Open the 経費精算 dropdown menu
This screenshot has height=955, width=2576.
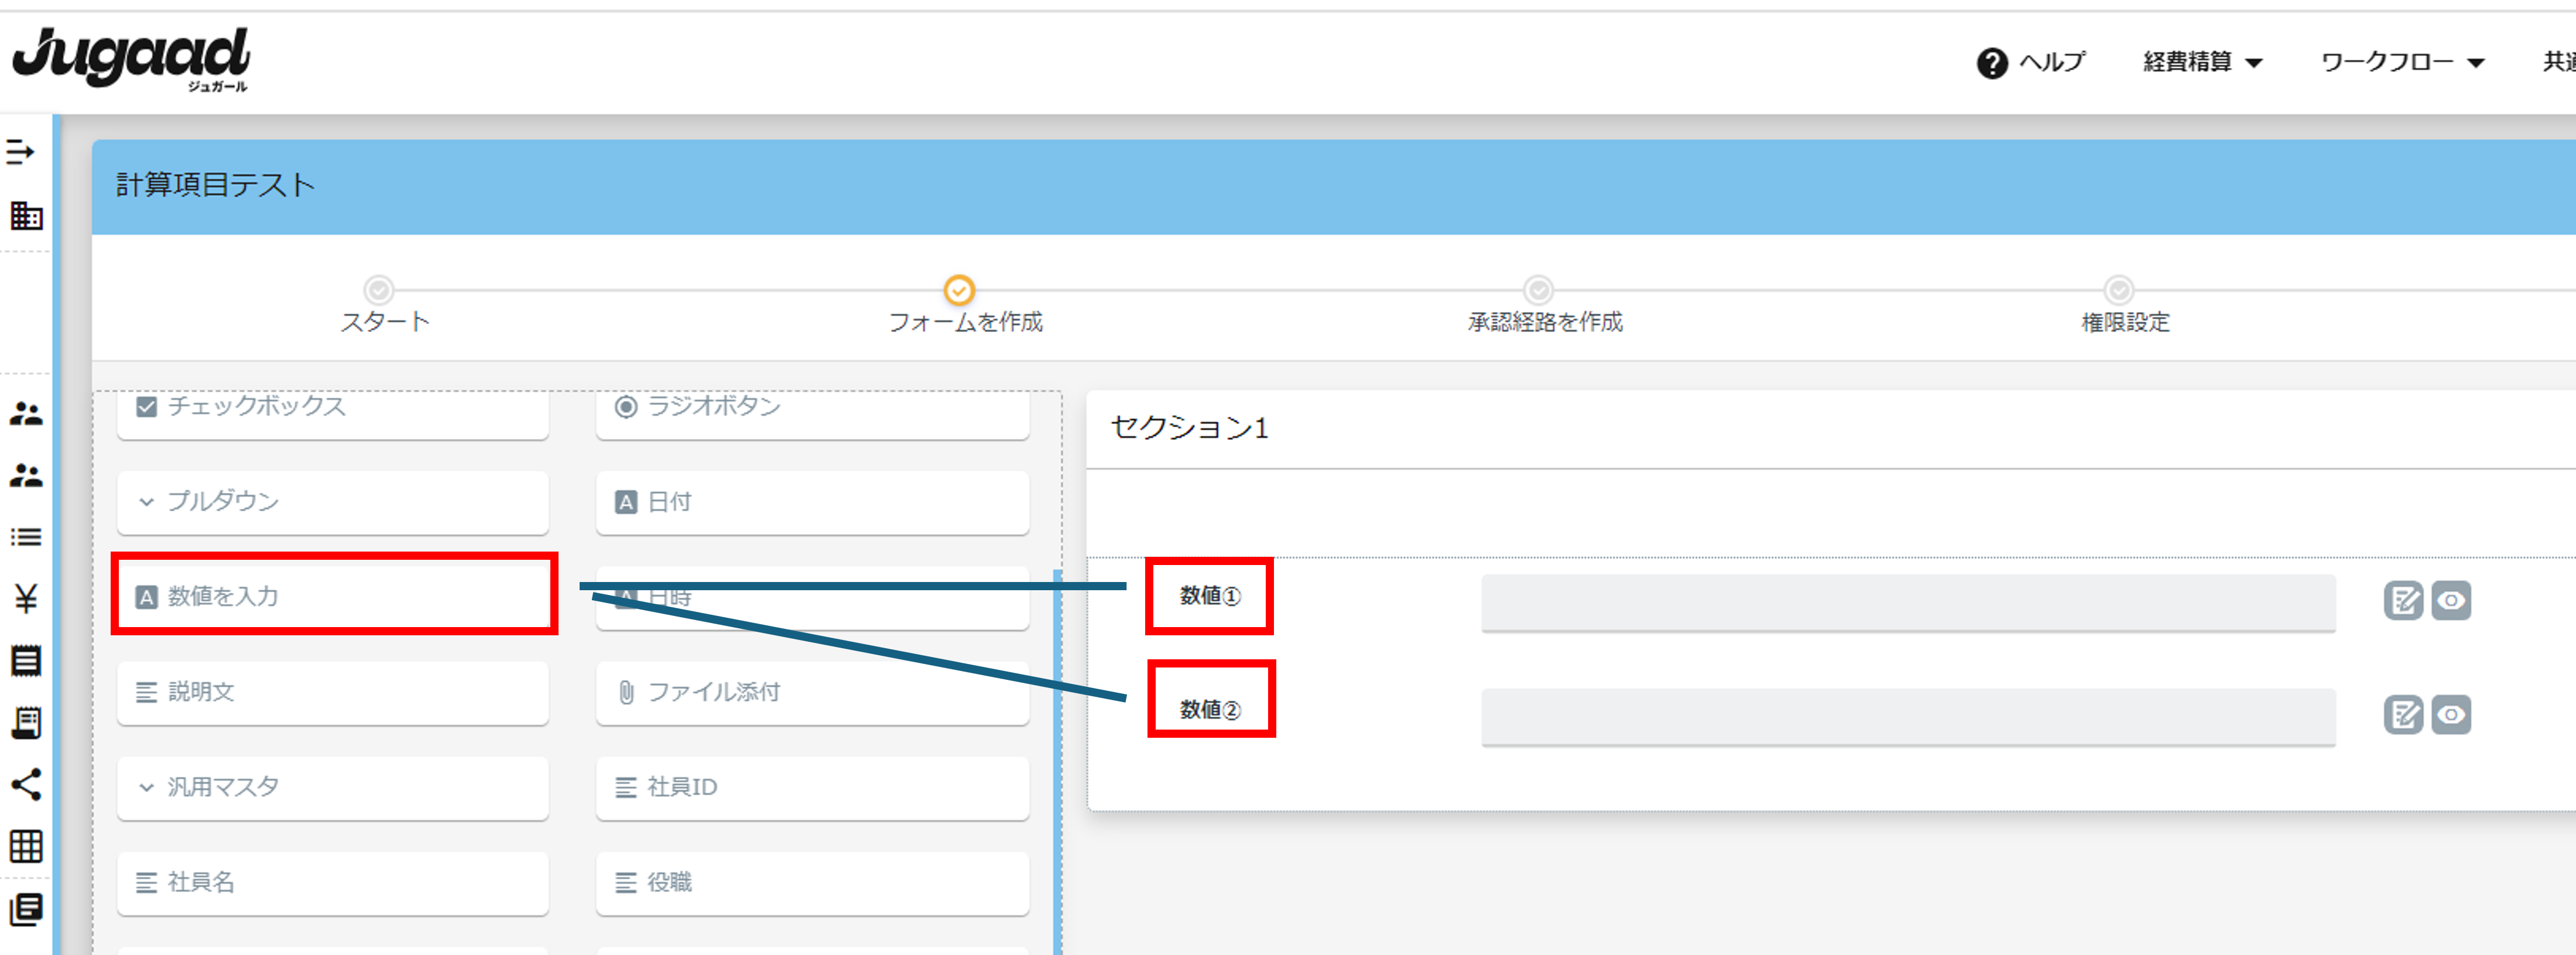[x=2202, y=62]
